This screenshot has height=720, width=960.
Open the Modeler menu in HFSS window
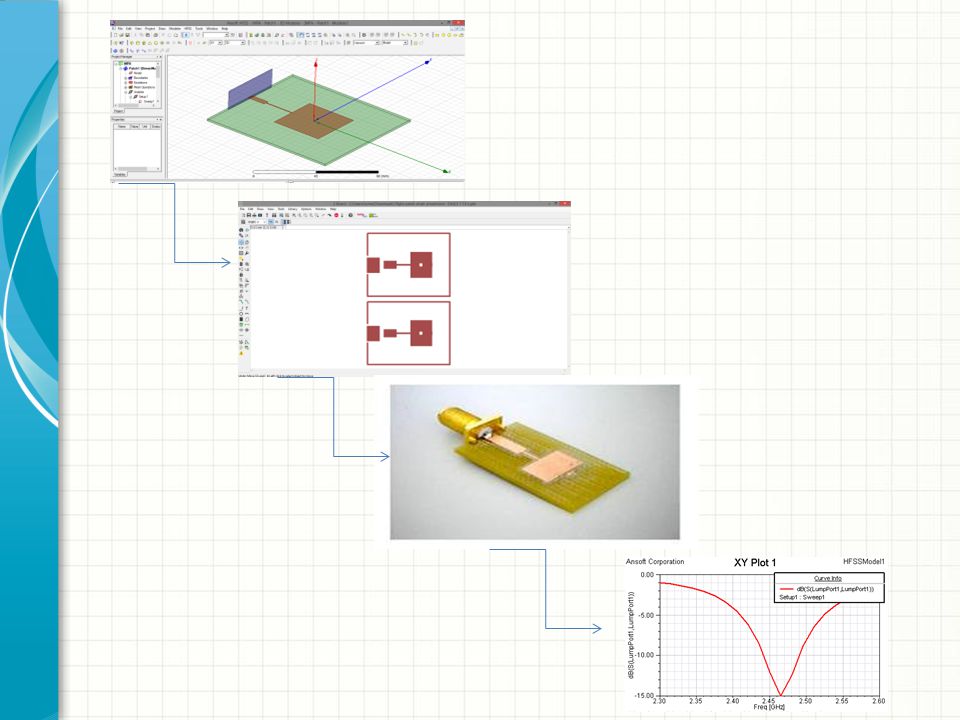pos(175,29)
